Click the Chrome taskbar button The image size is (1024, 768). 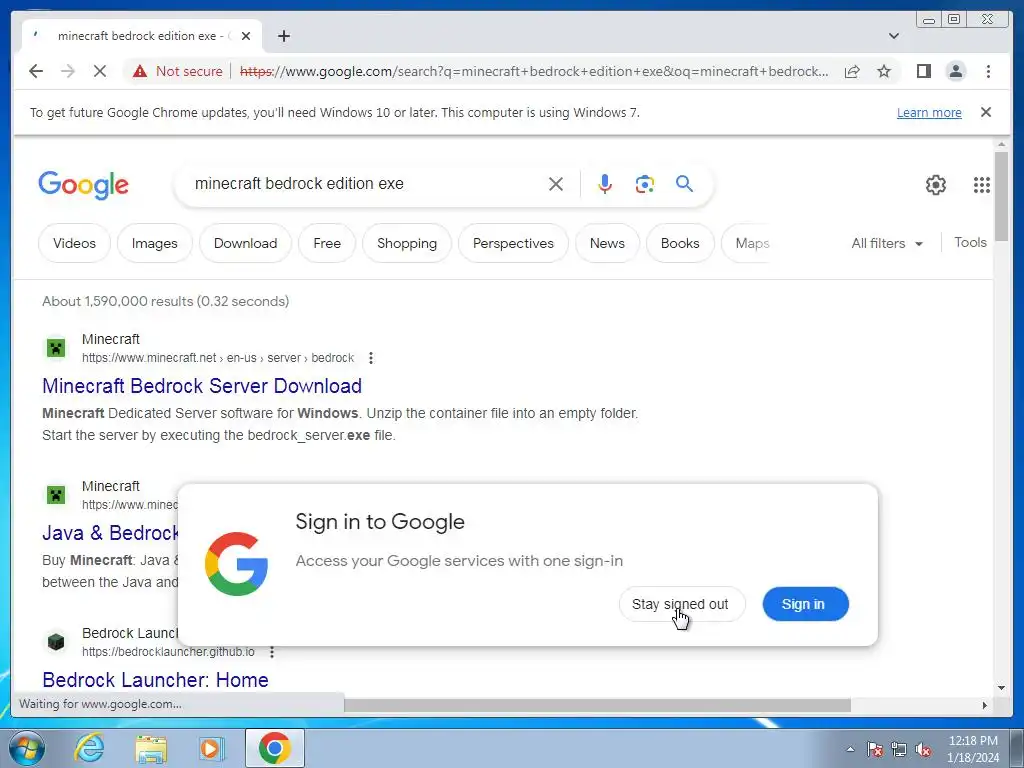[274, 748]
